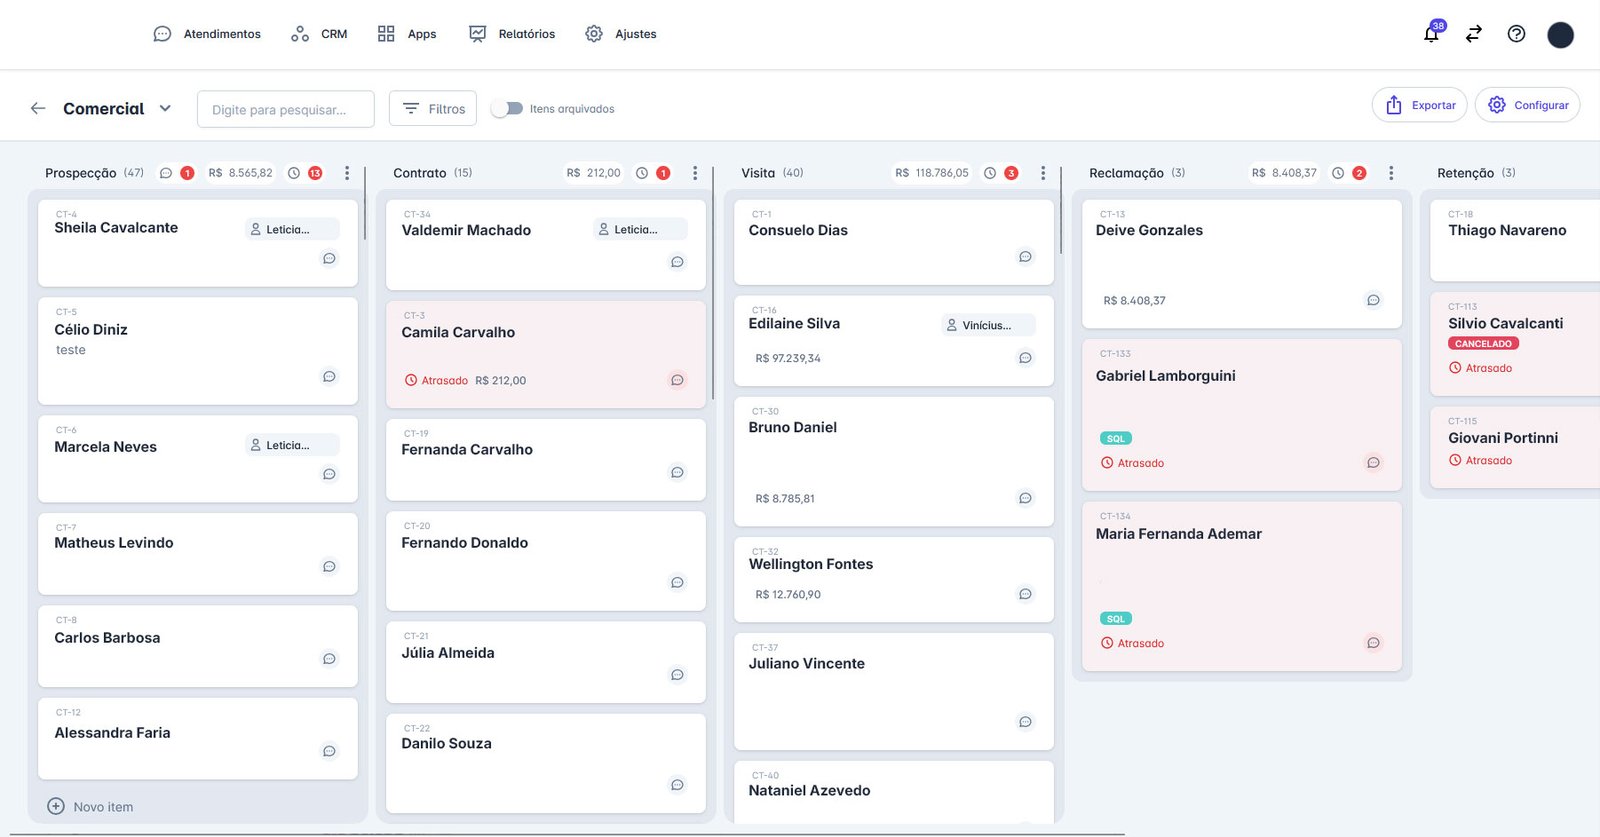Click the swap arrows icon in header

coord(1474,34)
